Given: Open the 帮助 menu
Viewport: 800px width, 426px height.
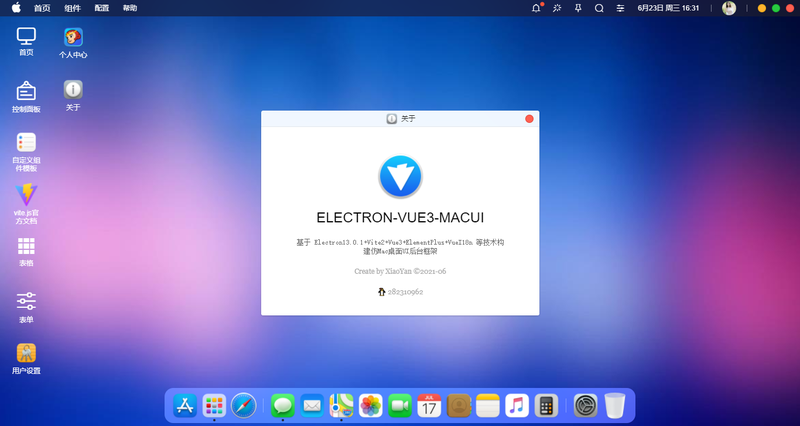Looking at the screenshot, I should [x=130, y=8].
